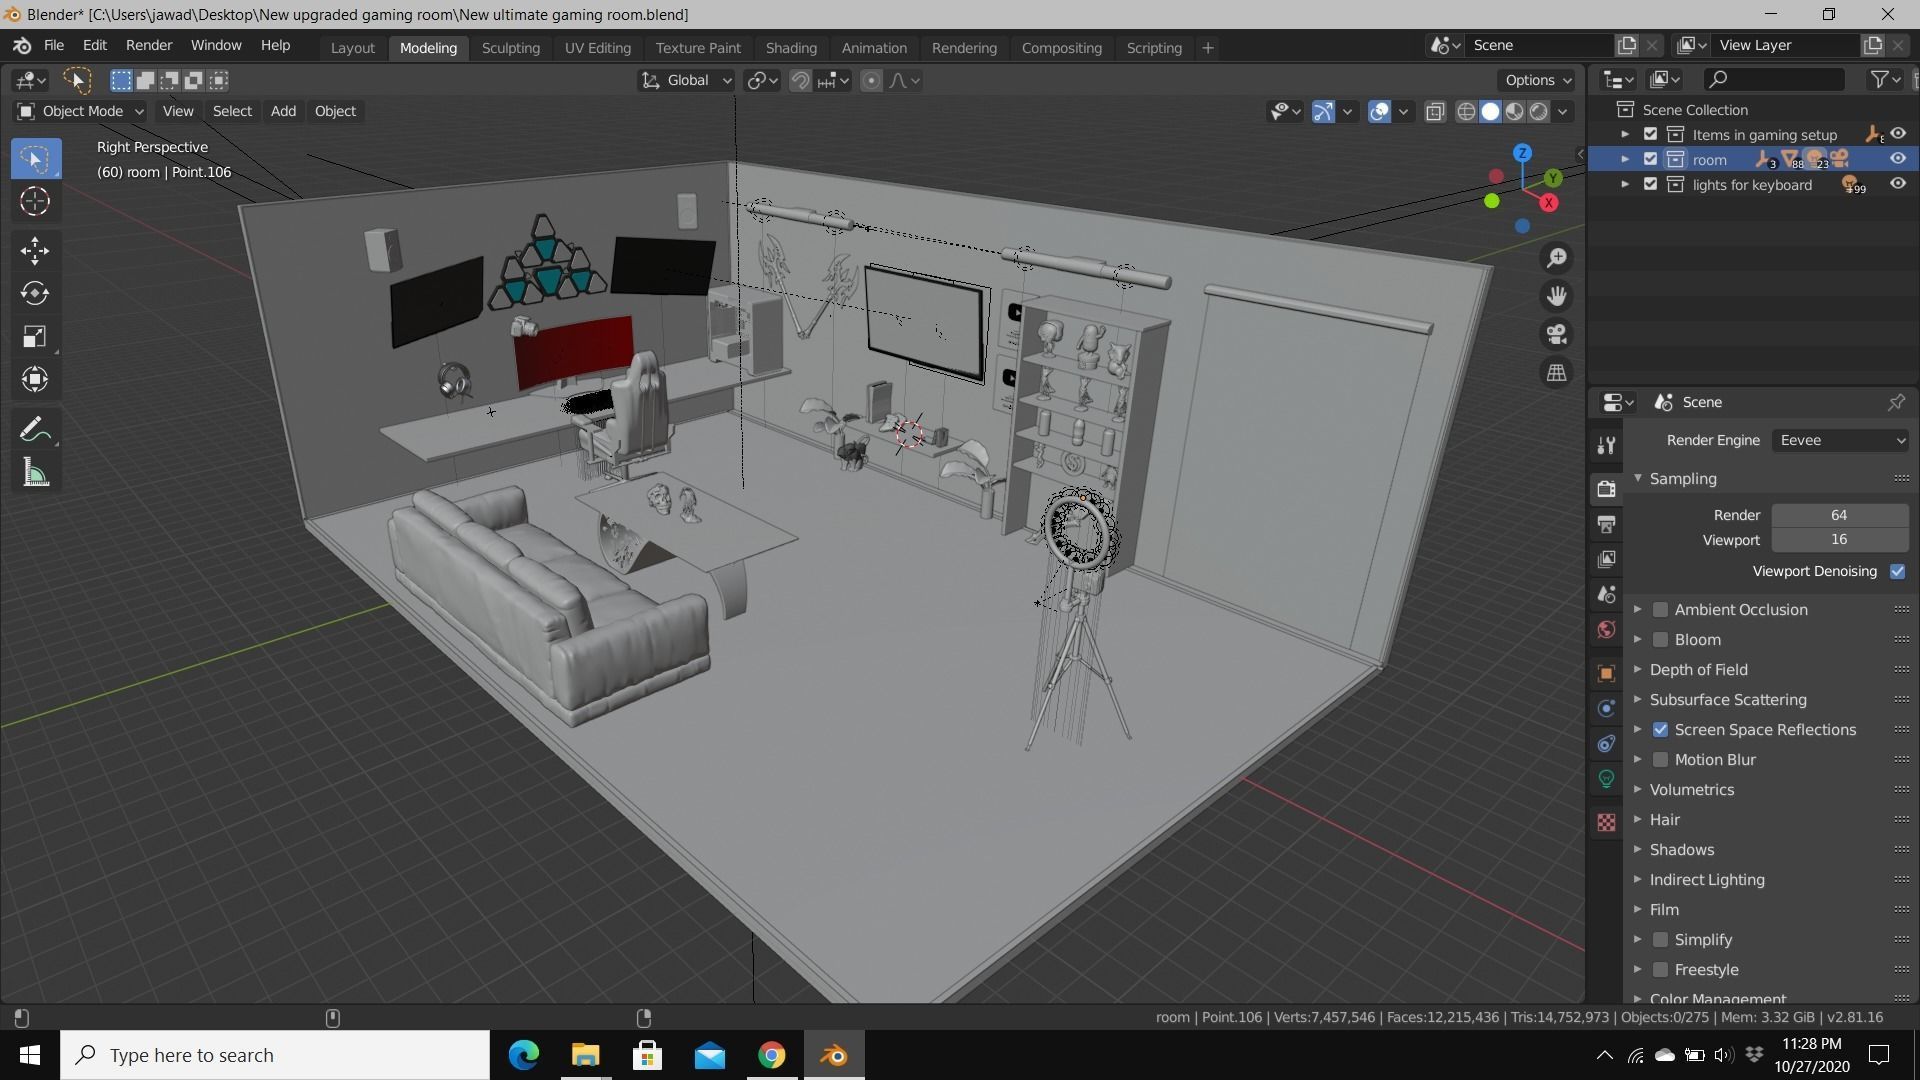Image resolution: width=1920 pixels, height=1080 pixels.
Task: Collapse the Sampling panel
Action: click(1638, 479)
